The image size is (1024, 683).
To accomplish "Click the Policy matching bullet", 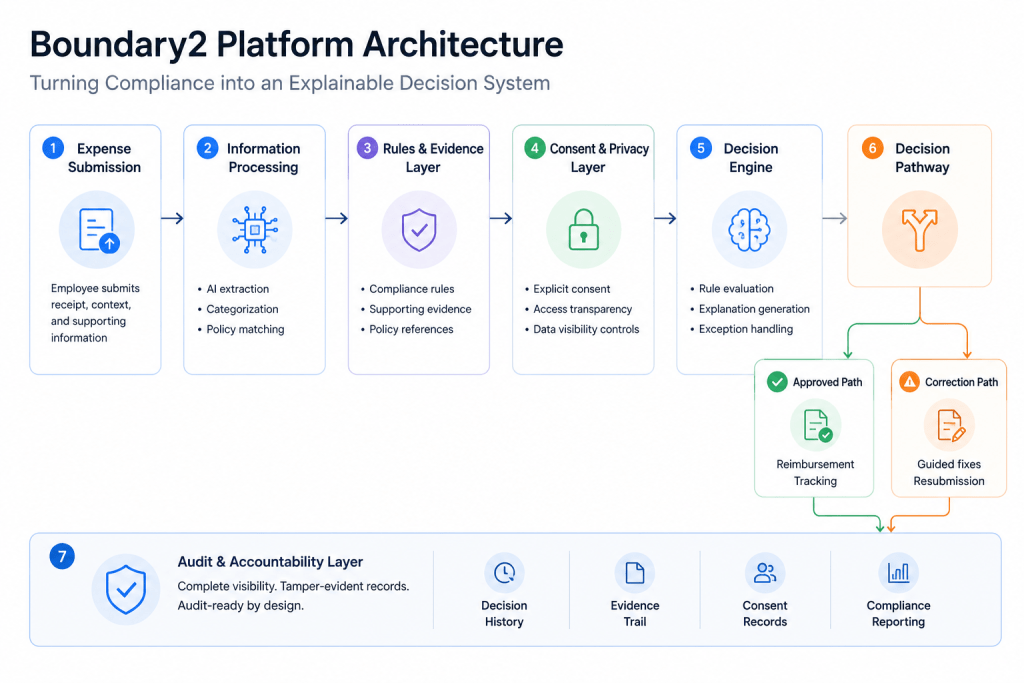I will [x=241, y=329].
